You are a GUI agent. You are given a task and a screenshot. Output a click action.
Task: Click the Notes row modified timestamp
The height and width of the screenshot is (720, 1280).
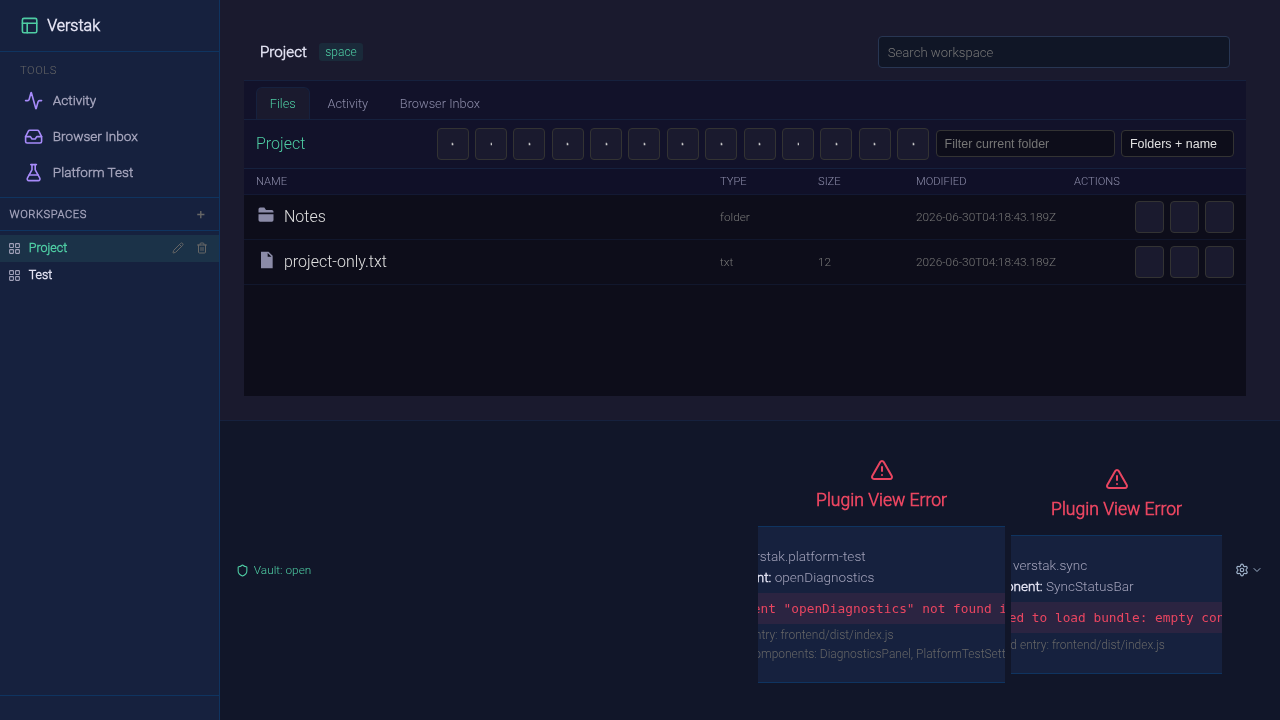click(x=986, y=217)
